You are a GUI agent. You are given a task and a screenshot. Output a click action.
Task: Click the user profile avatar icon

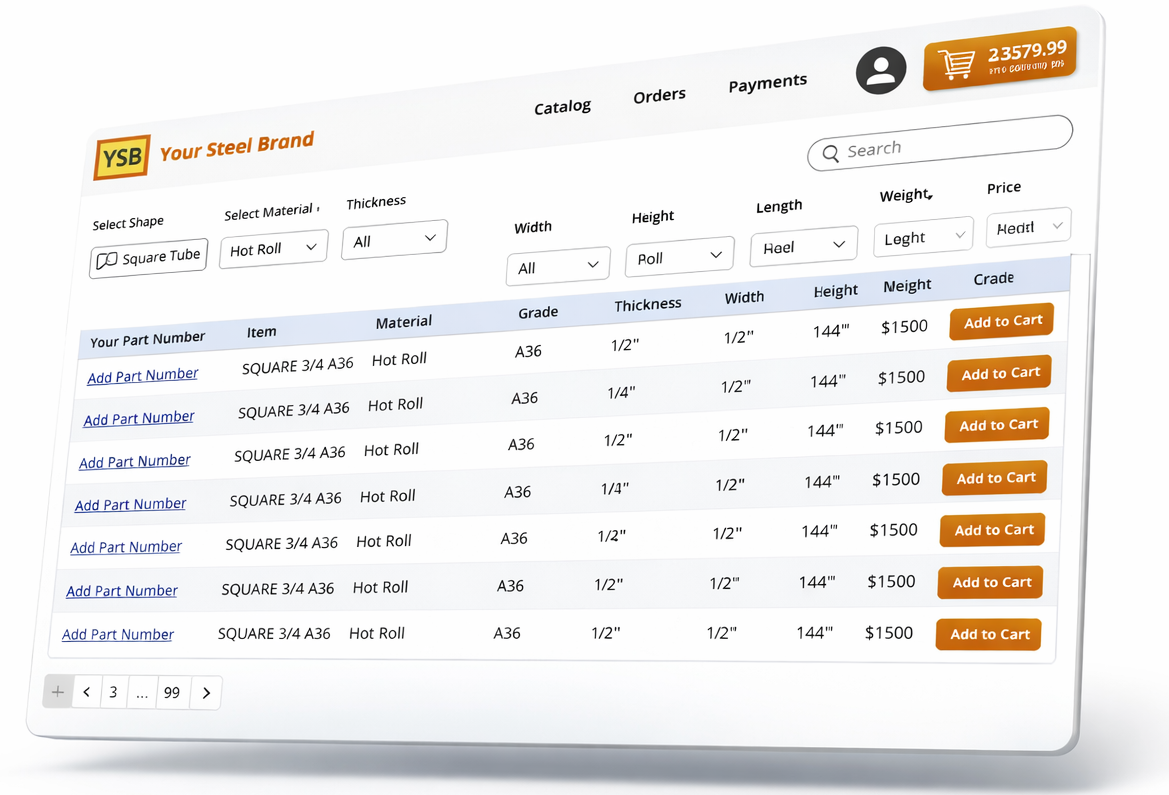[x=880, y=70]
